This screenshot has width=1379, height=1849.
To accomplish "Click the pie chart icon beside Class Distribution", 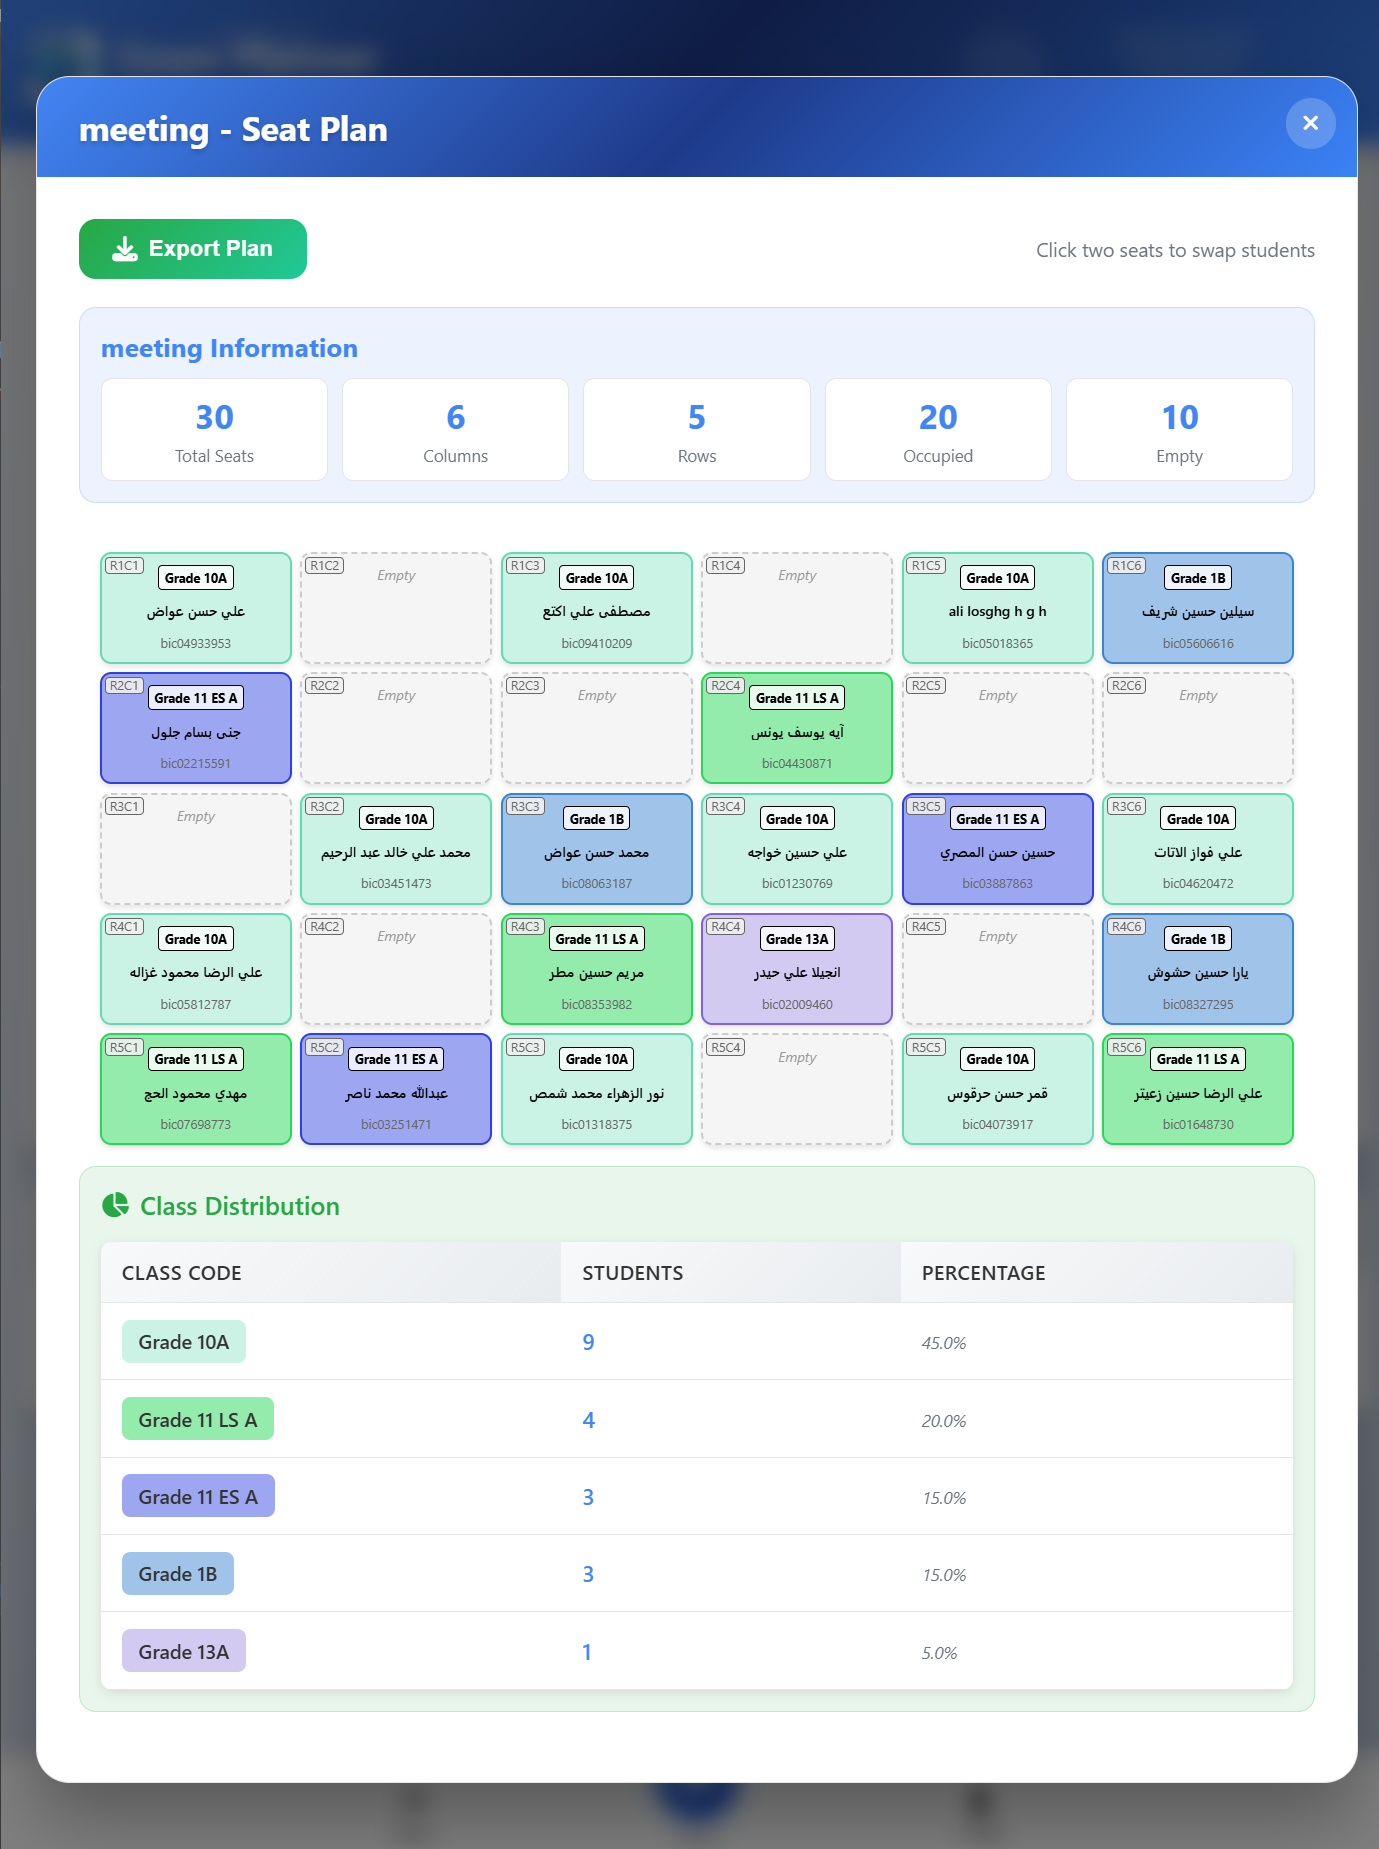I will pyautogui.click(x=116, y=1205).
